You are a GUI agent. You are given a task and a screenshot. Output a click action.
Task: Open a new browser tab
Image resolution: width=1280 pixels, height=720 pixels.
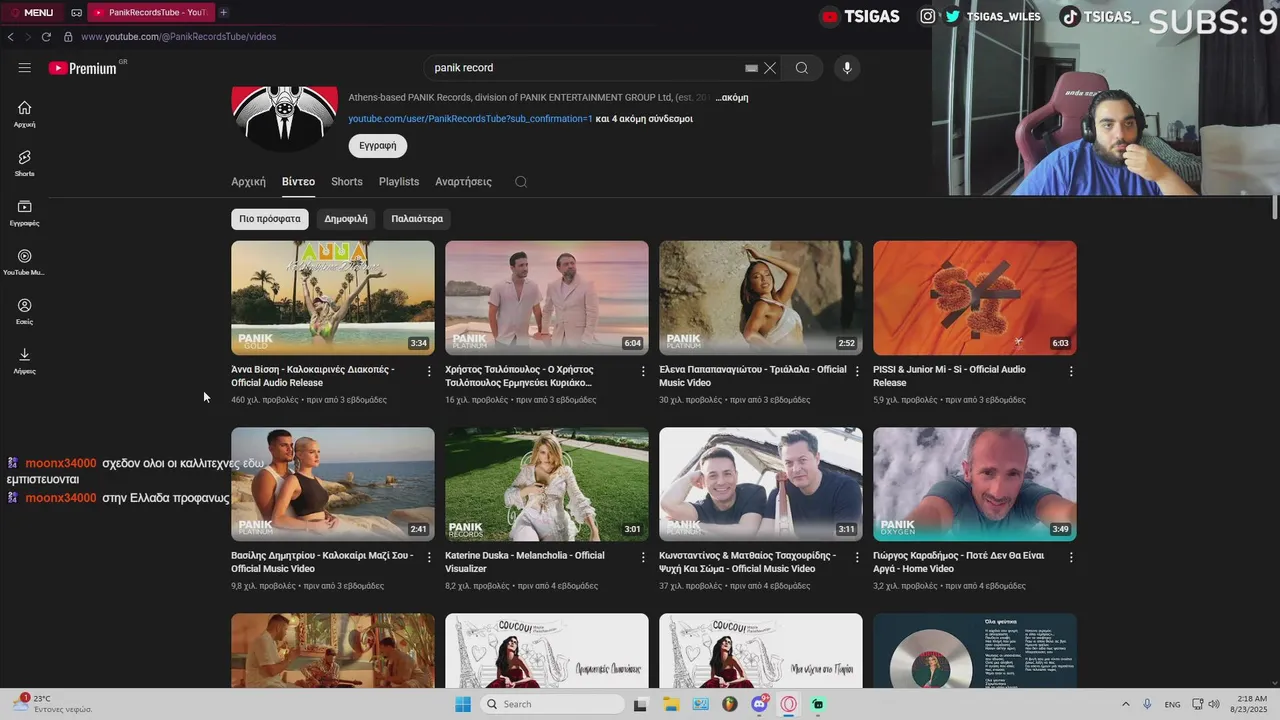click(223, 12)
